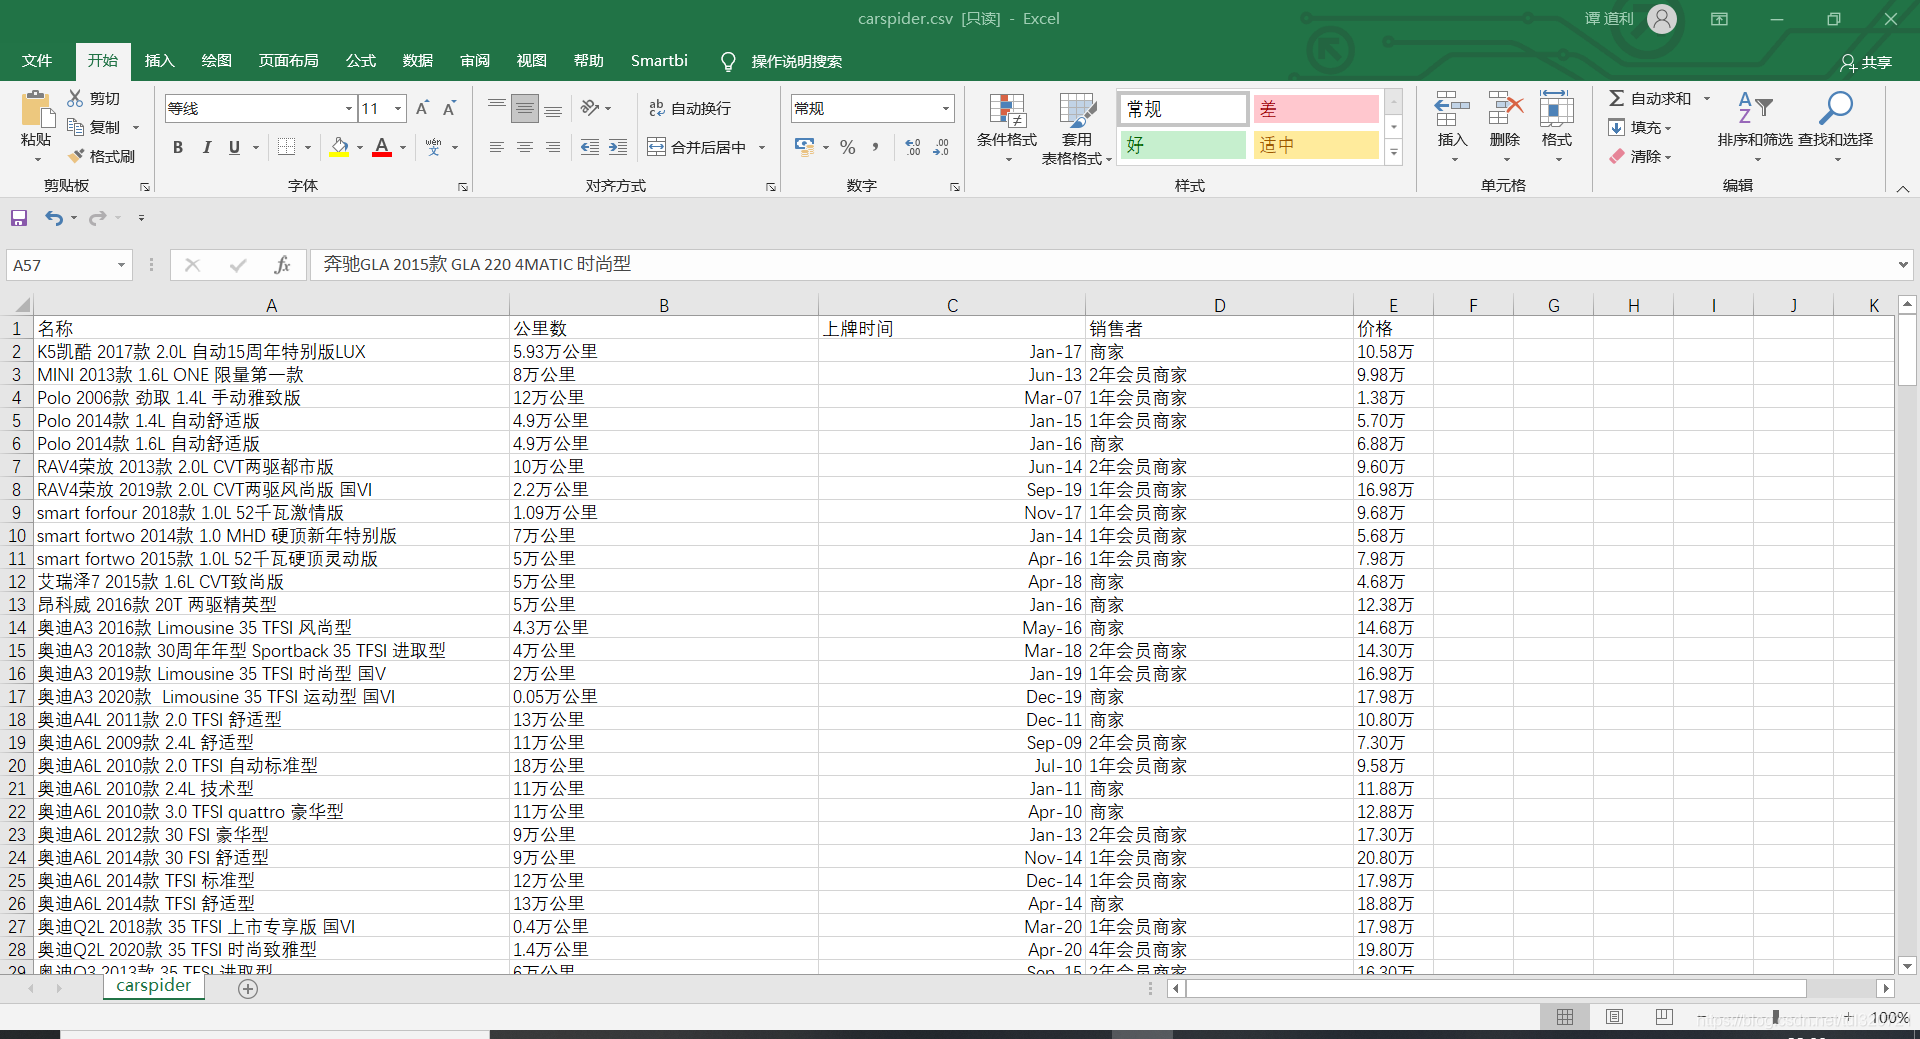Screen dimensions: 1920x1039
Task: Increase indent of cell content
Action: coord(618,147)
